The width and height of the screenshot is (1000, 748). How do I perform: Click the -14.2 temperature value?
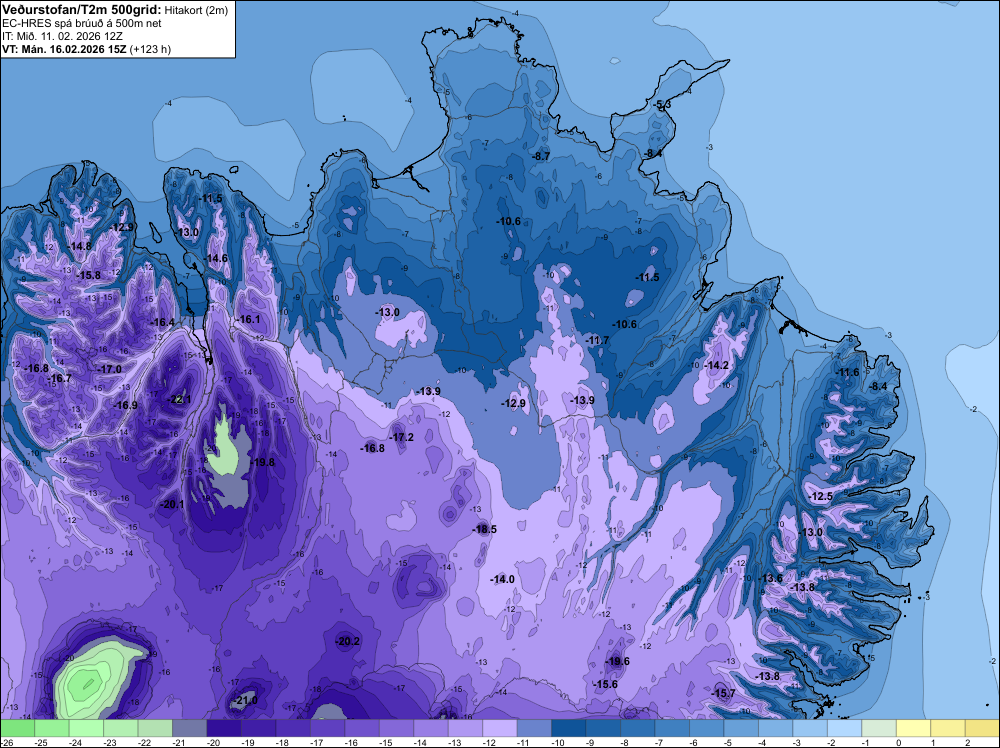(717, 365)
